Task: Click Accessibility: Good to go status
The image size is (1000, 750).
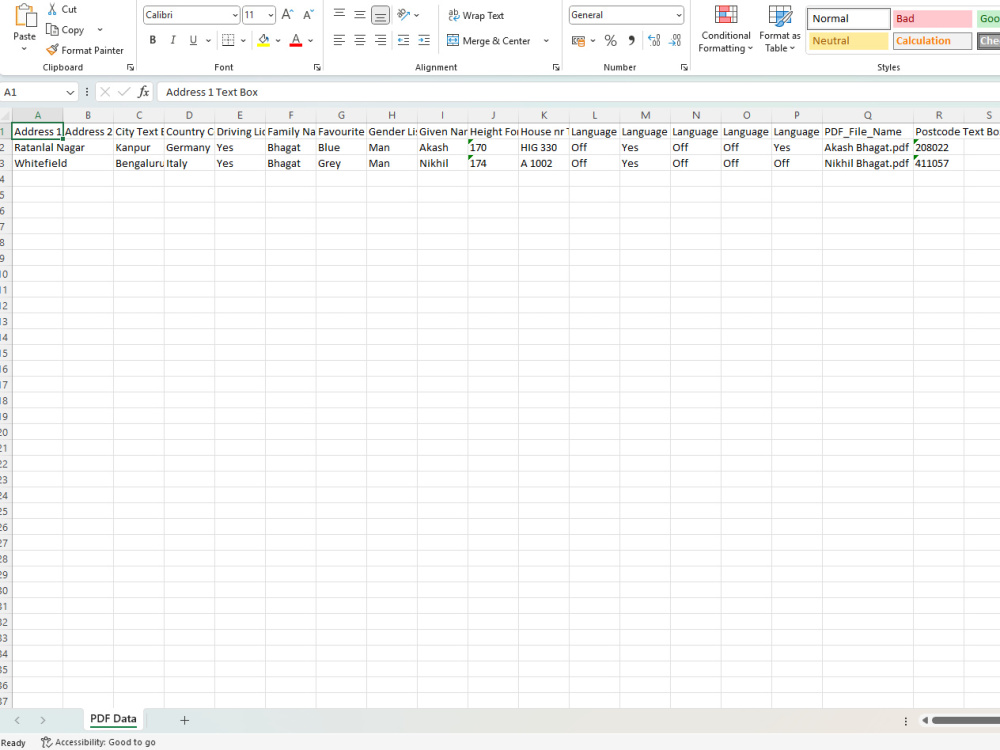Action: (99, 742)
